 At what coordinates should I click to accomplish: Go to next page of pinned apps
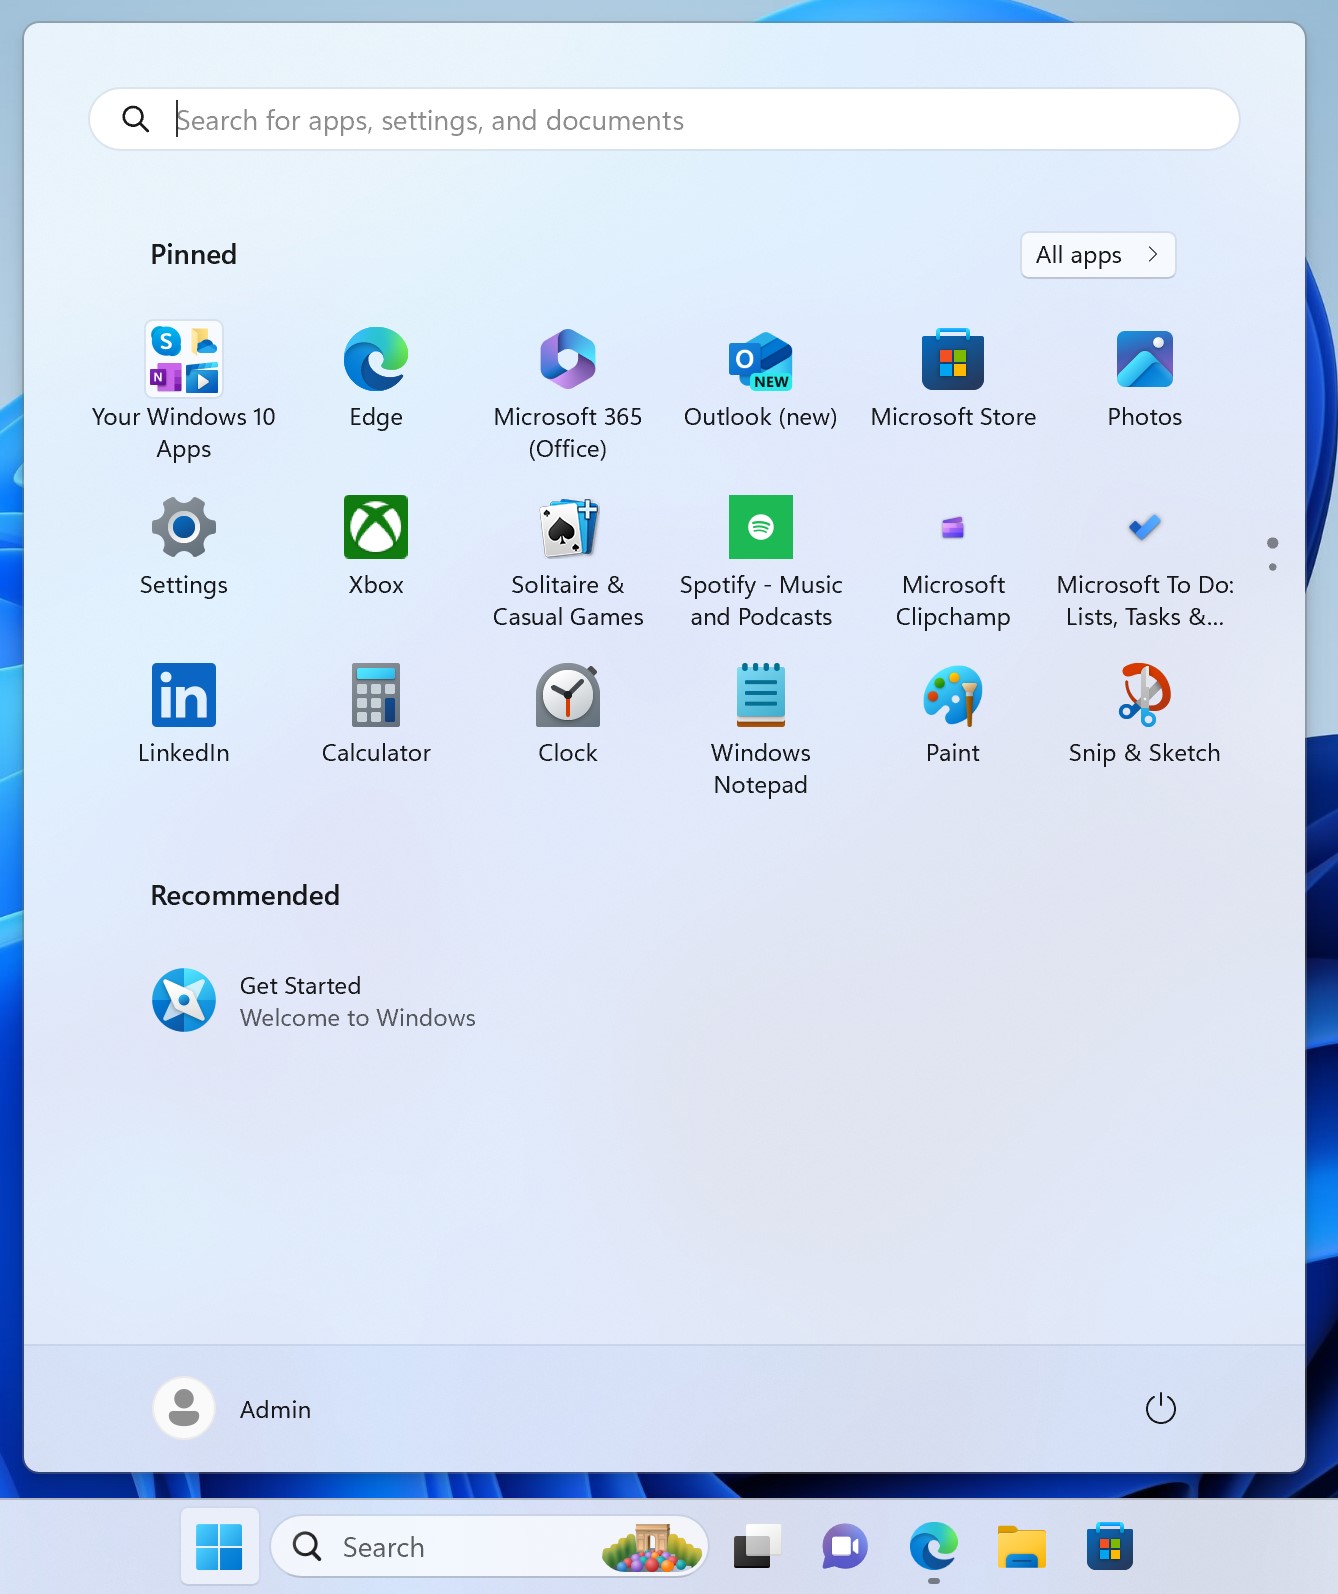pyautogui.click(x=1272, y=567)
